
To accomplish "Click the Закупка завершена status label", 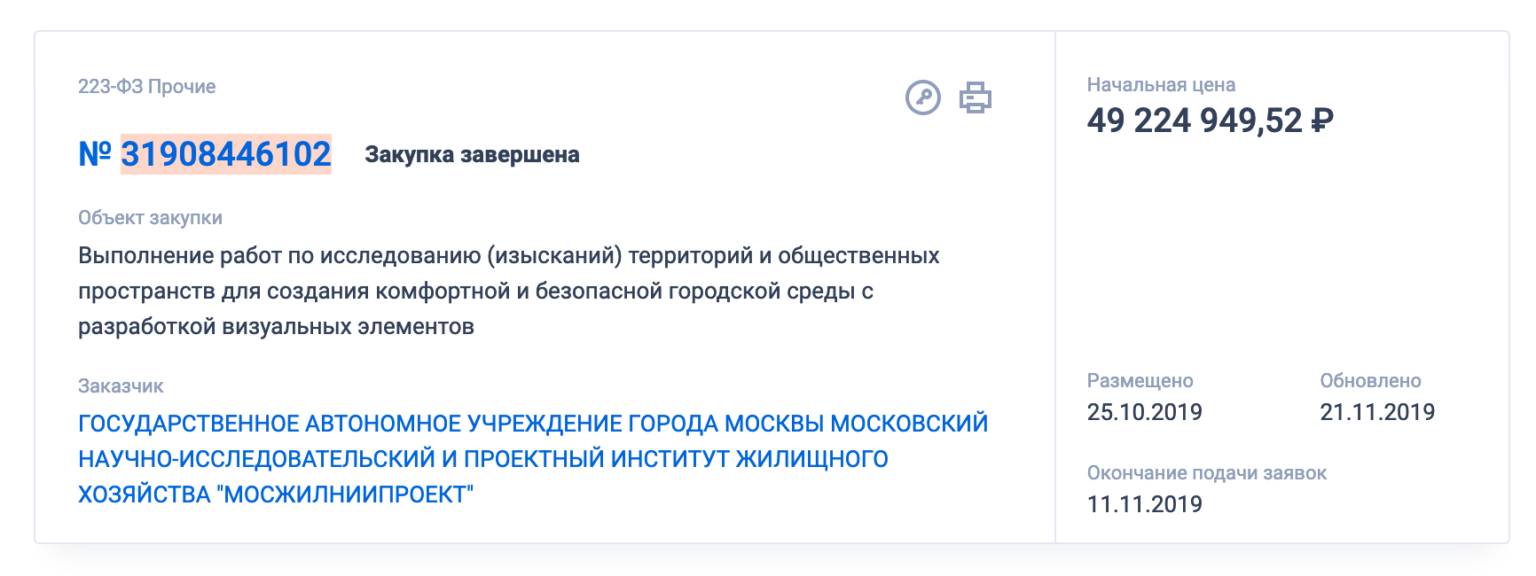I will pyautogui.click(x=472, y=155).
